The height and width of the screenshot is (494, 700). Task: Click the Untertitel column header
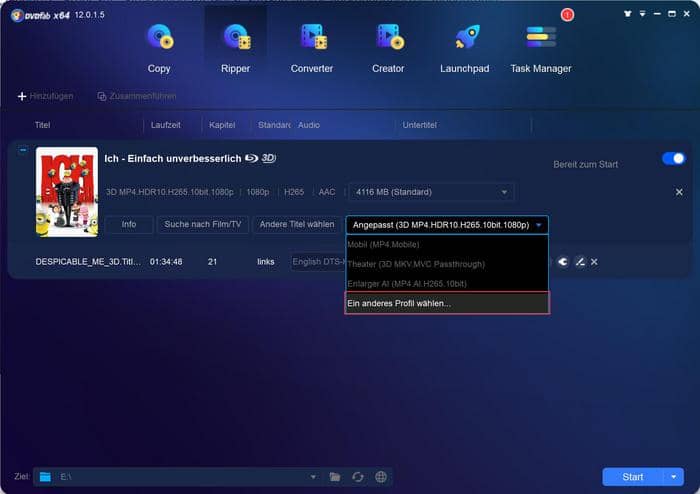tap(419, 125)
